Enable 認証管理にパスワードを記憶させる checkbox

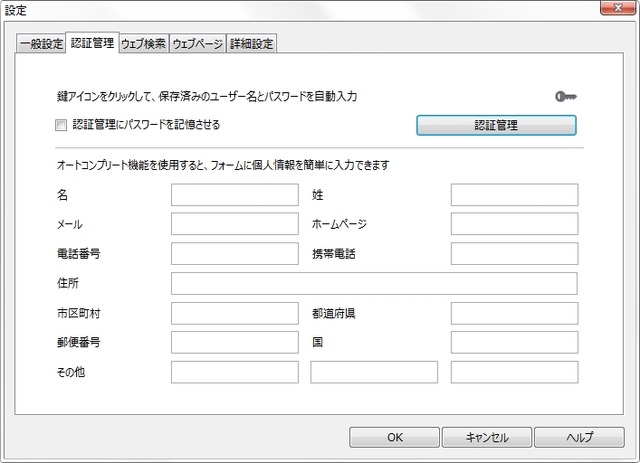point(61,125)
